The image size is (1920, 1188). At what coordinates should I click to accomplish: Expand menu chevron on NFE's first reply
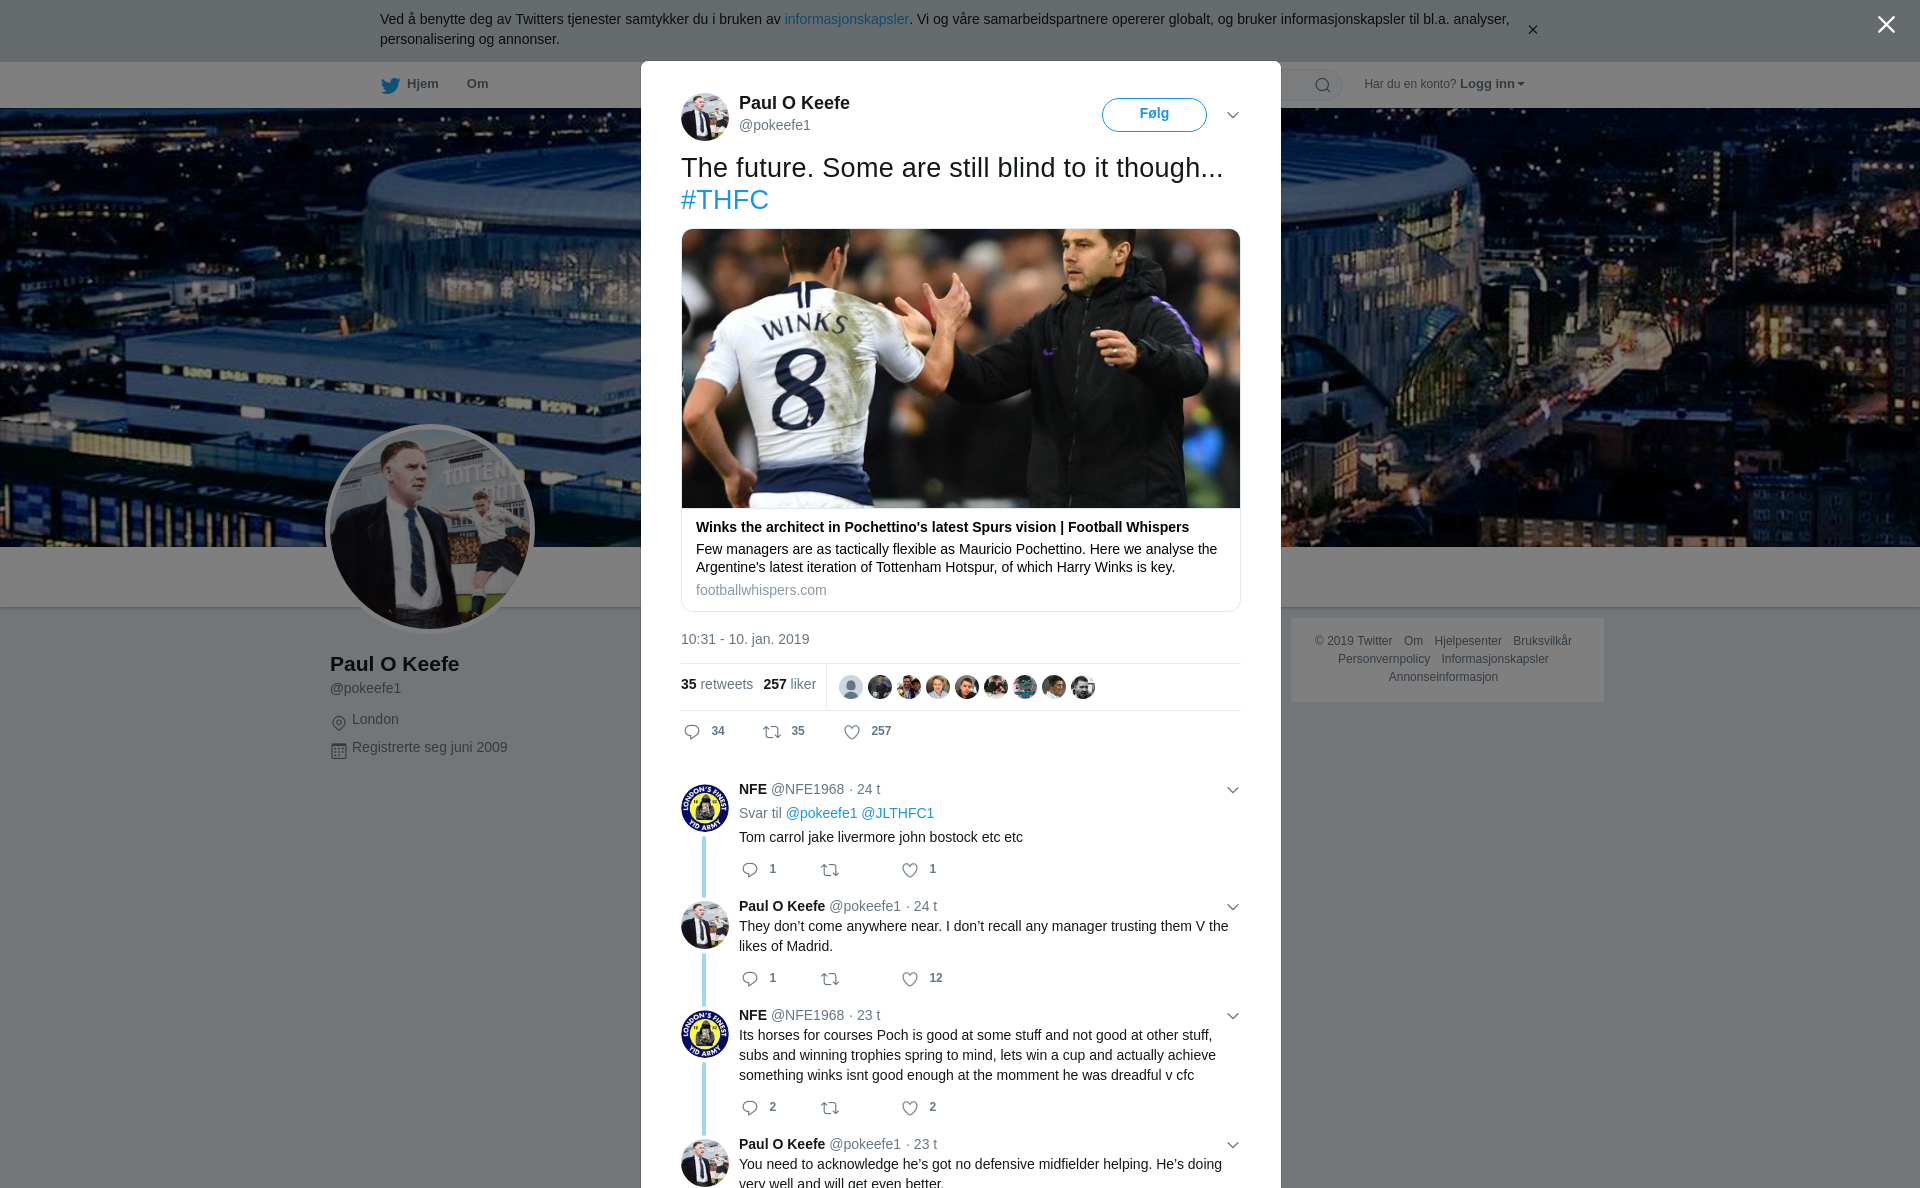[1233, 790]
